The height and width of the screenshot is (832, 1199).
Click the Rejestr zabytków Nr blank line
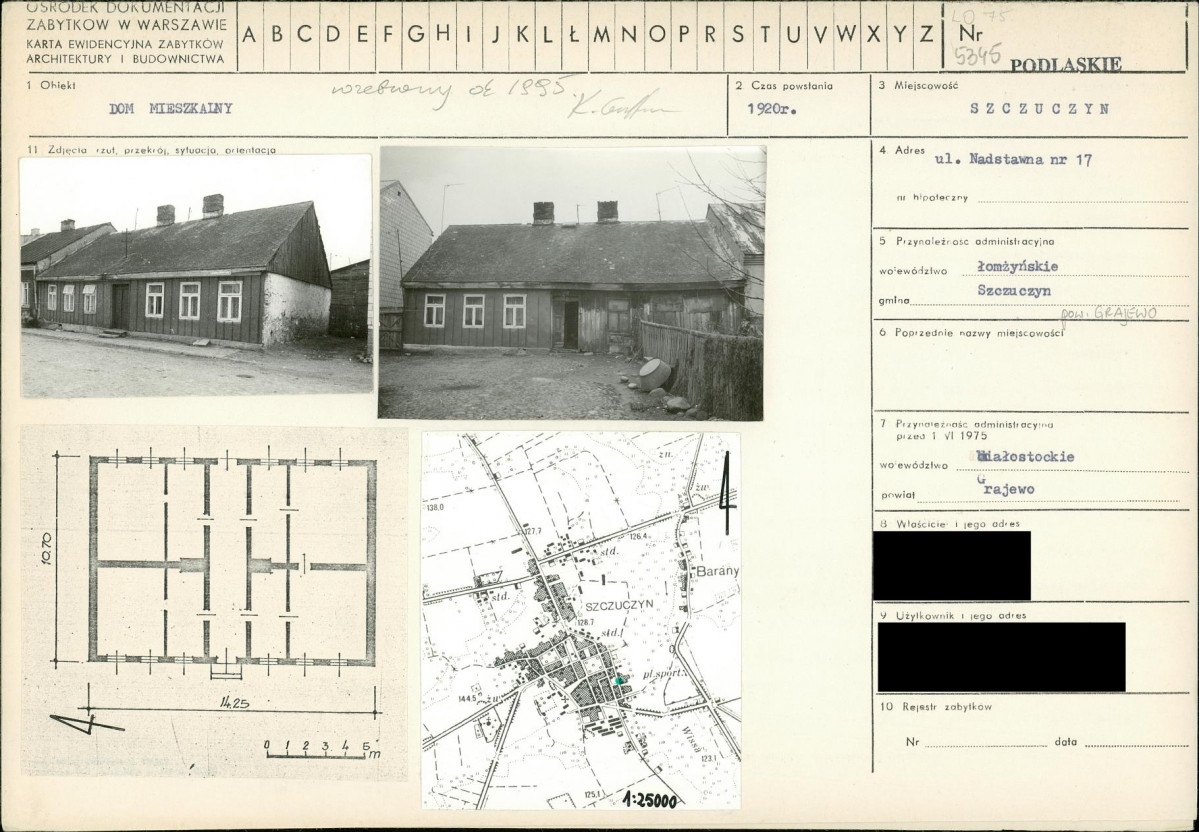(984, 742)
